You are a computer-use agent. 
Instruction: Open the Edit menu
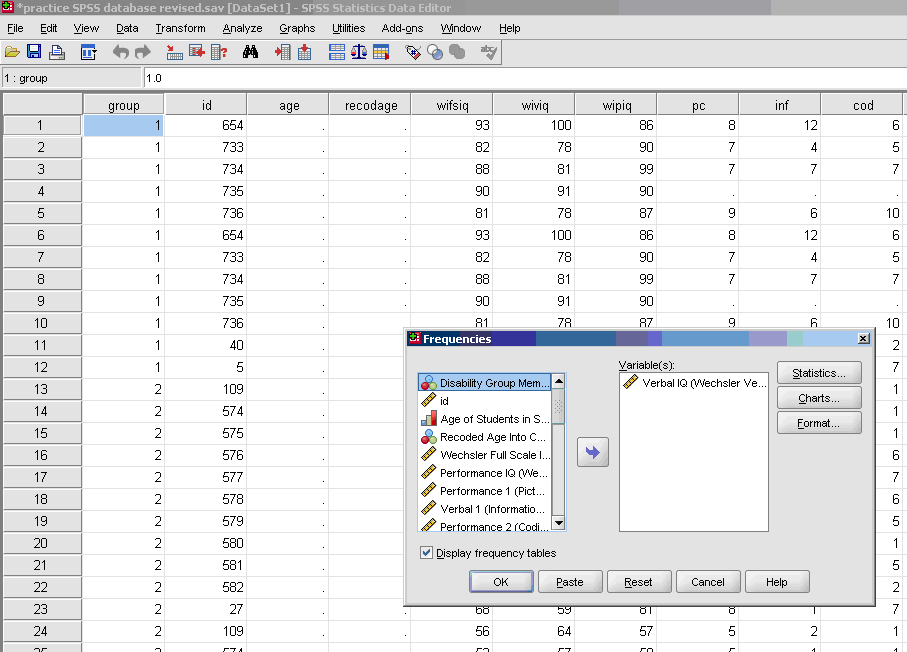point(49,28)
